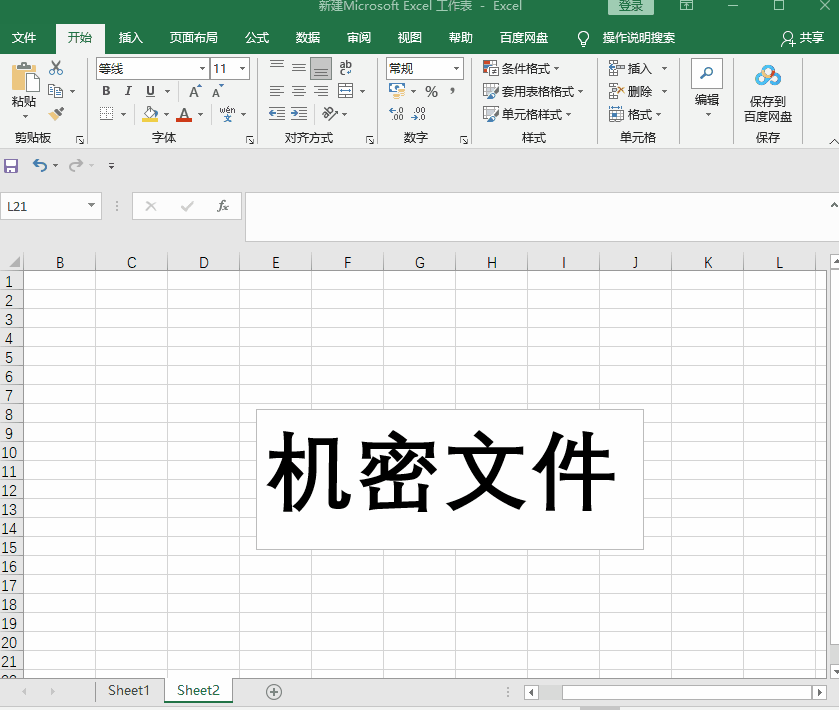Click the 操作说明搜索 tell me box
Viewport: 839px width, 710px height.
(x=638, y=38)
